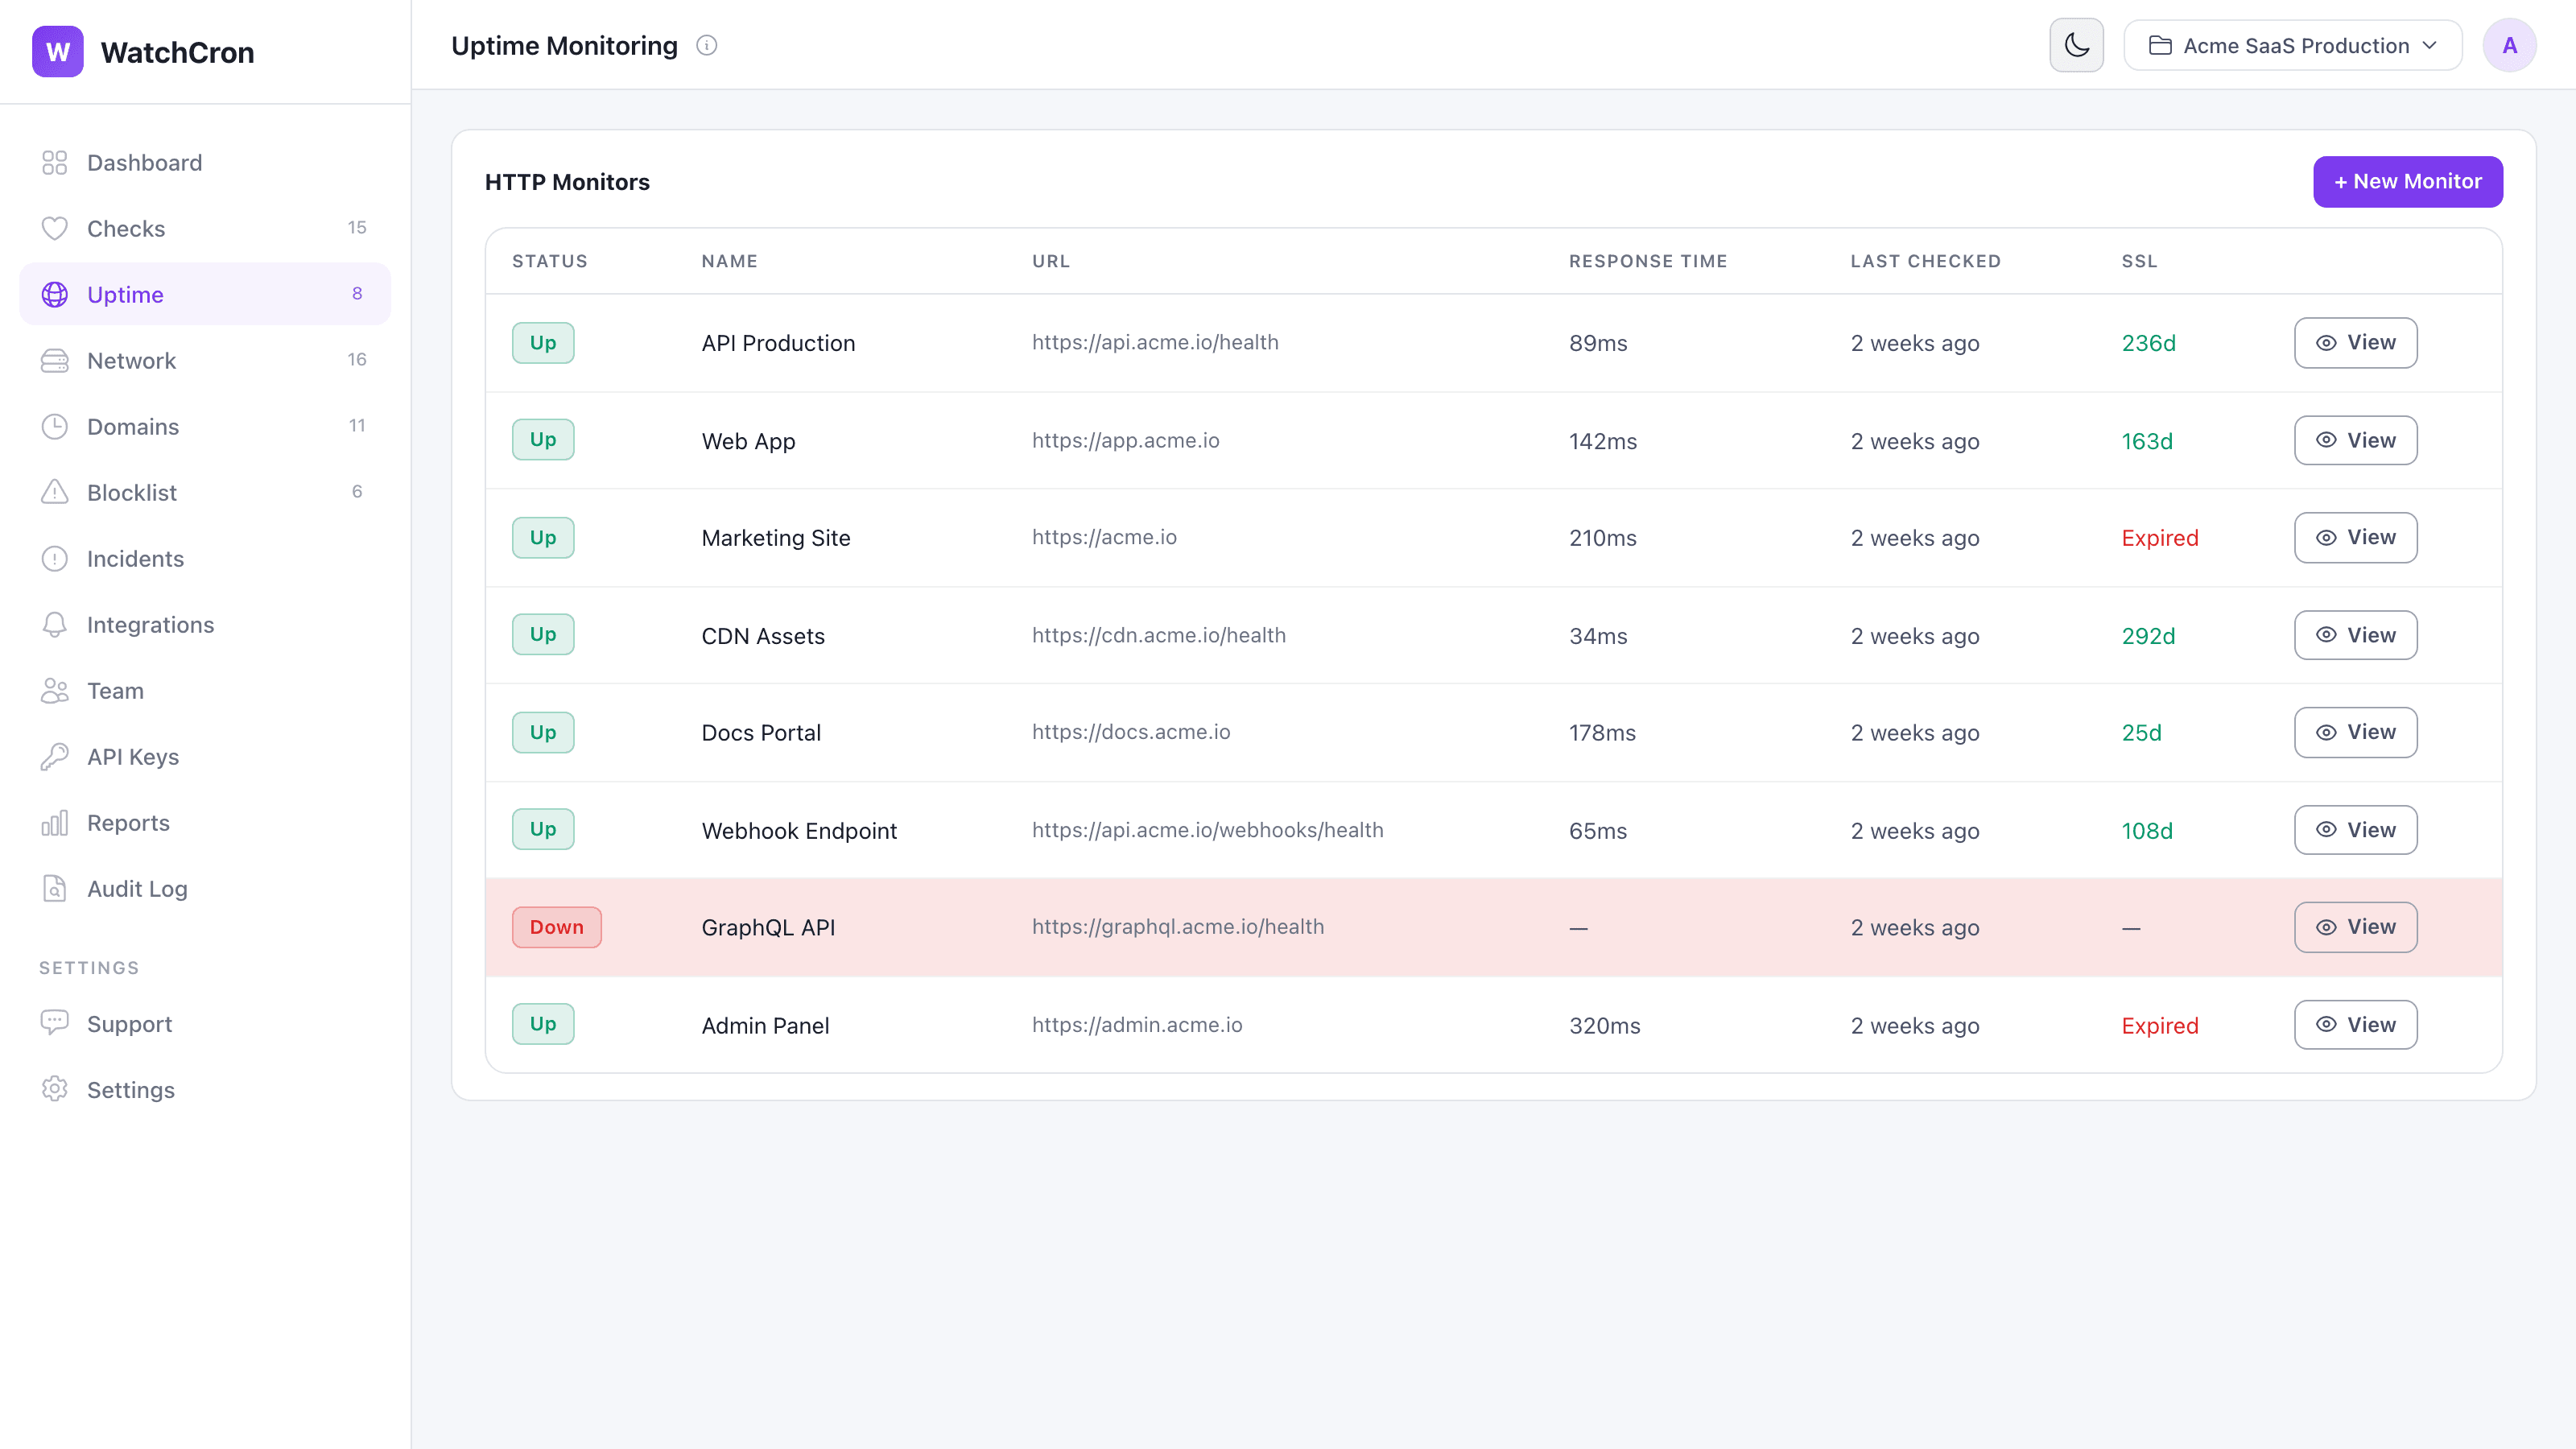Click the Blocklist warning triangle icon
The width and height of the screenshot is (2576, 1449).
(x=54, y=493)
